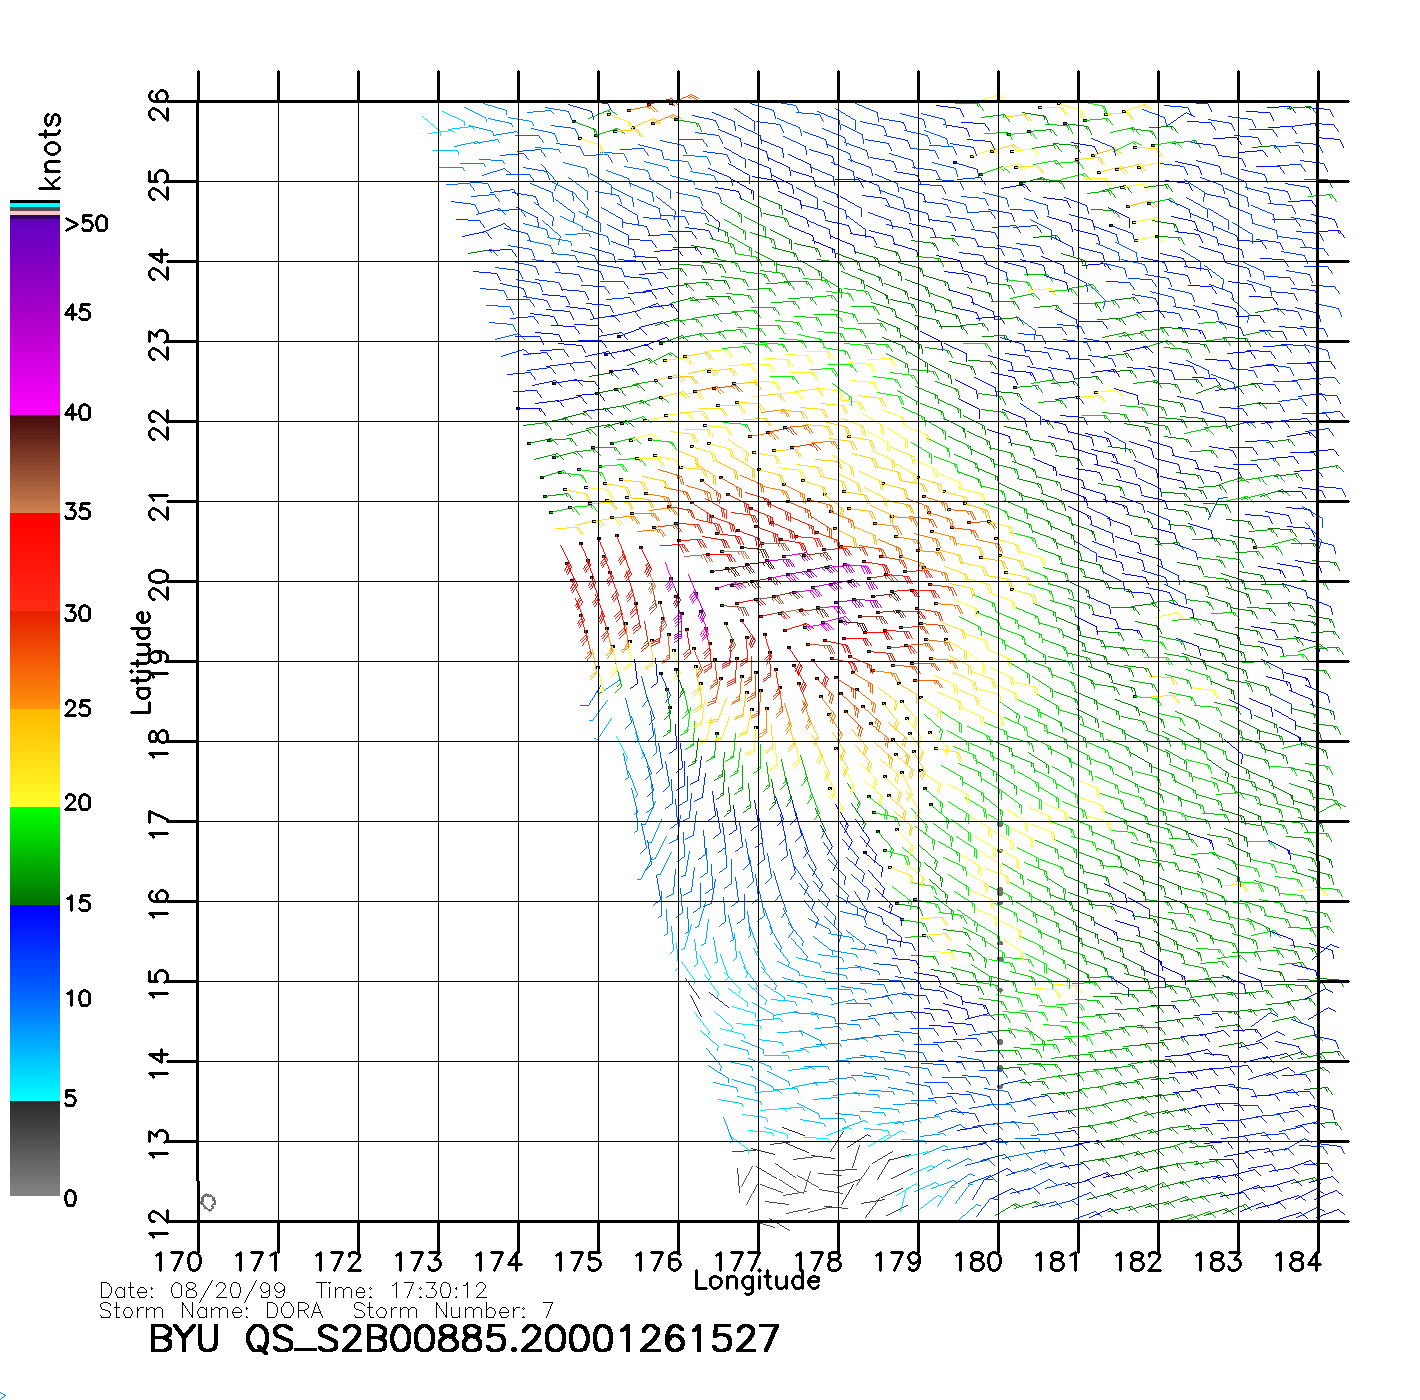Click the "Time: 17:30:12" label
Screen dimensions: 1420x1400
point(401,1291)
